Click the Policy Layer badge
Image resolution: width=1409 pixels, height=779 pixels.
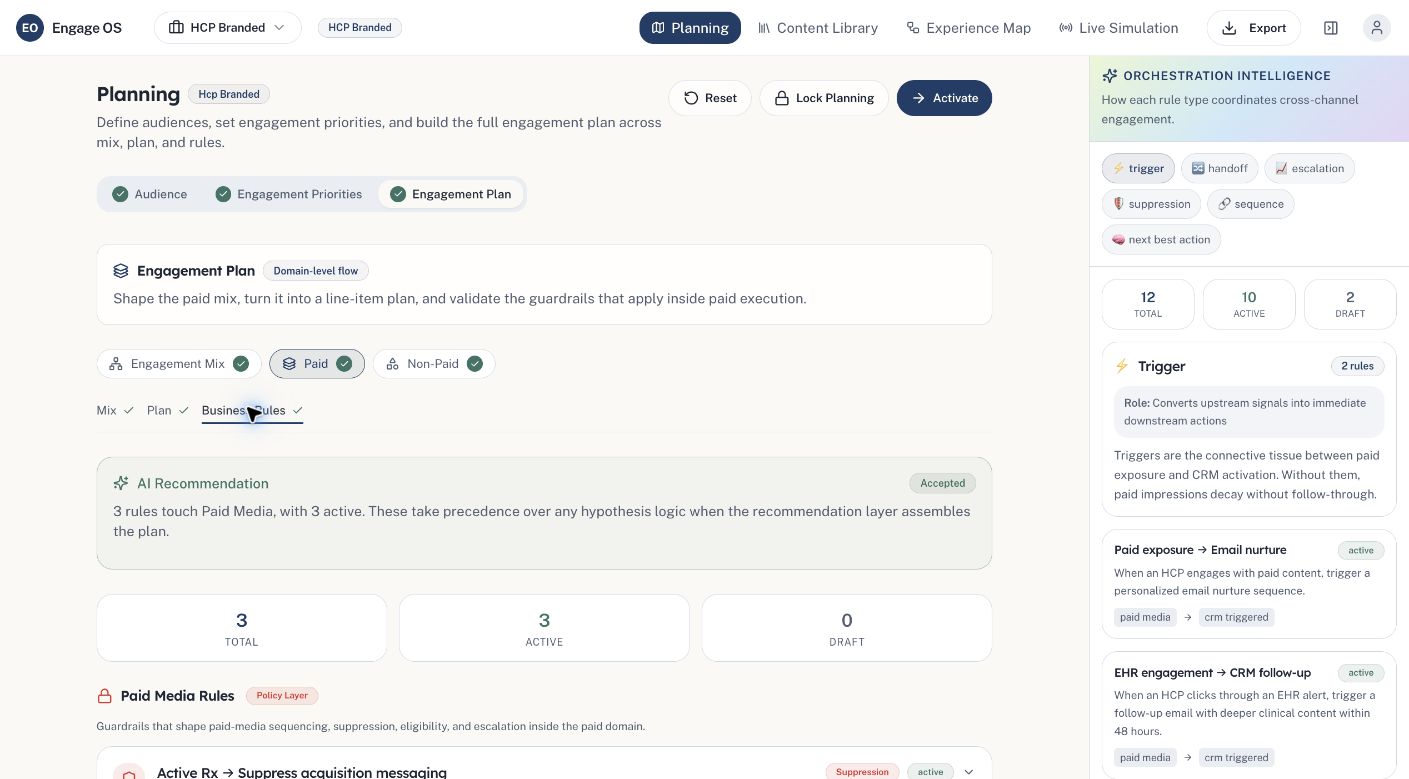(282, 696)
